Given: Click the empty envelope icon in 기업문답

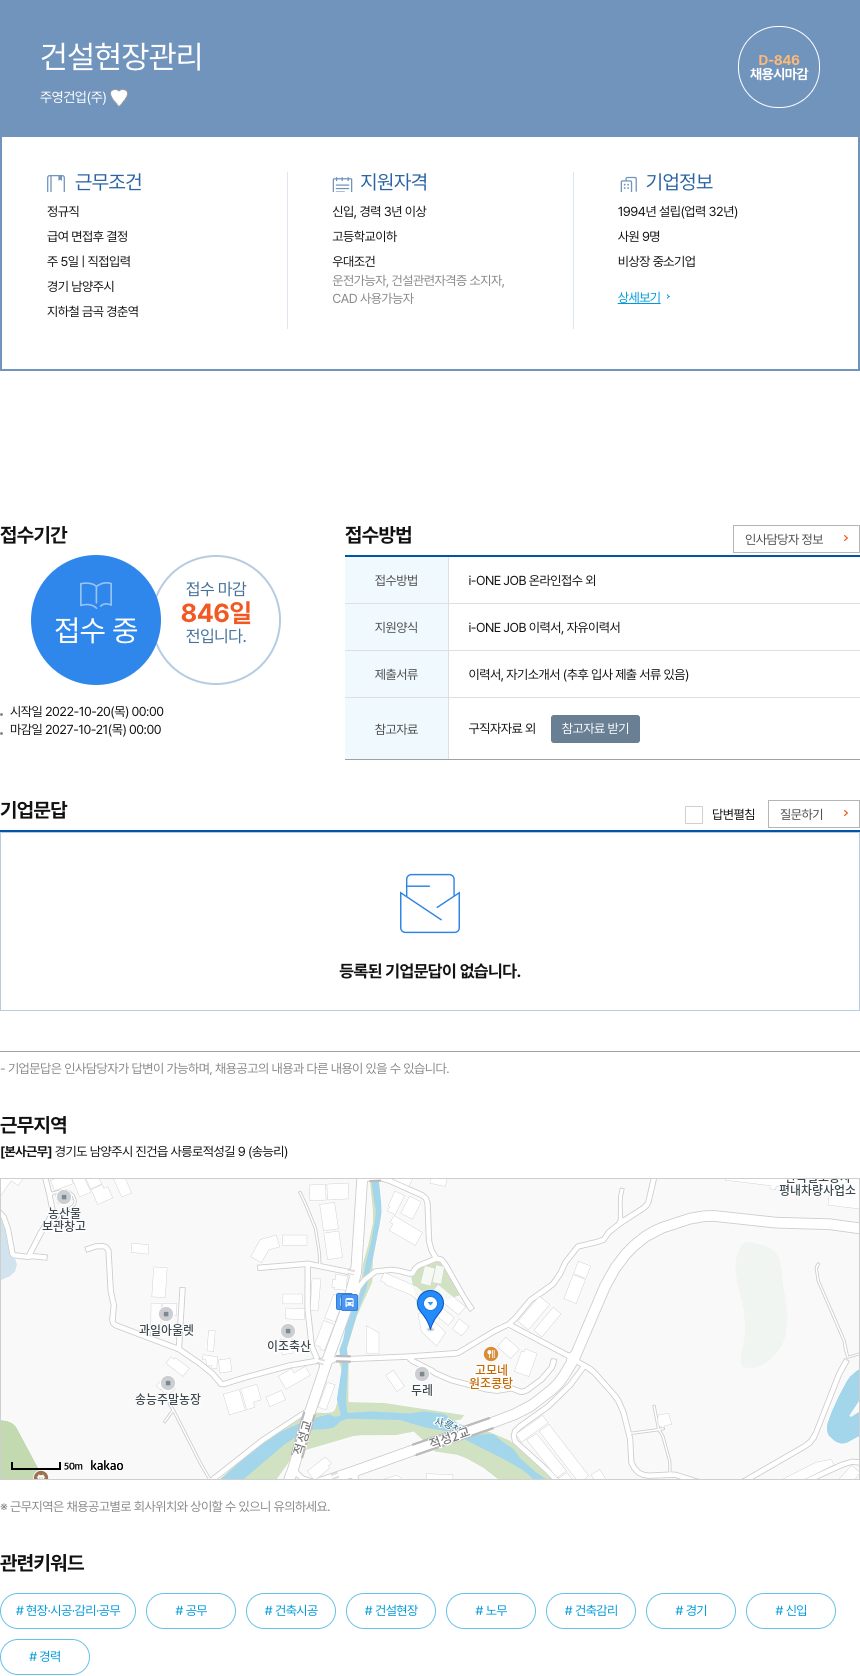Looking at the screenshot, I should (430, 903).
